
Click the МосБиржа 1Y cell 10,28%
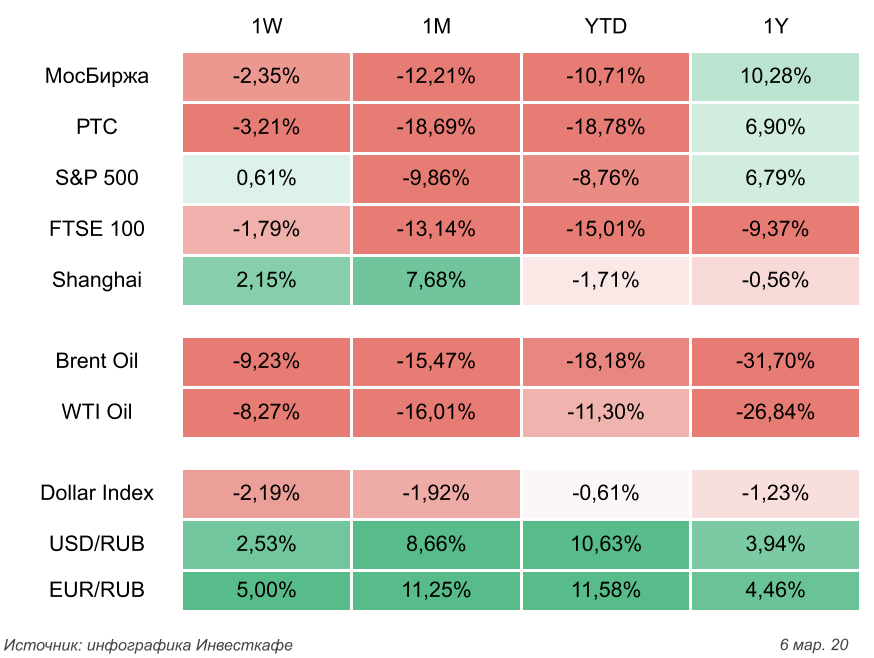click(x=775, y=76)
